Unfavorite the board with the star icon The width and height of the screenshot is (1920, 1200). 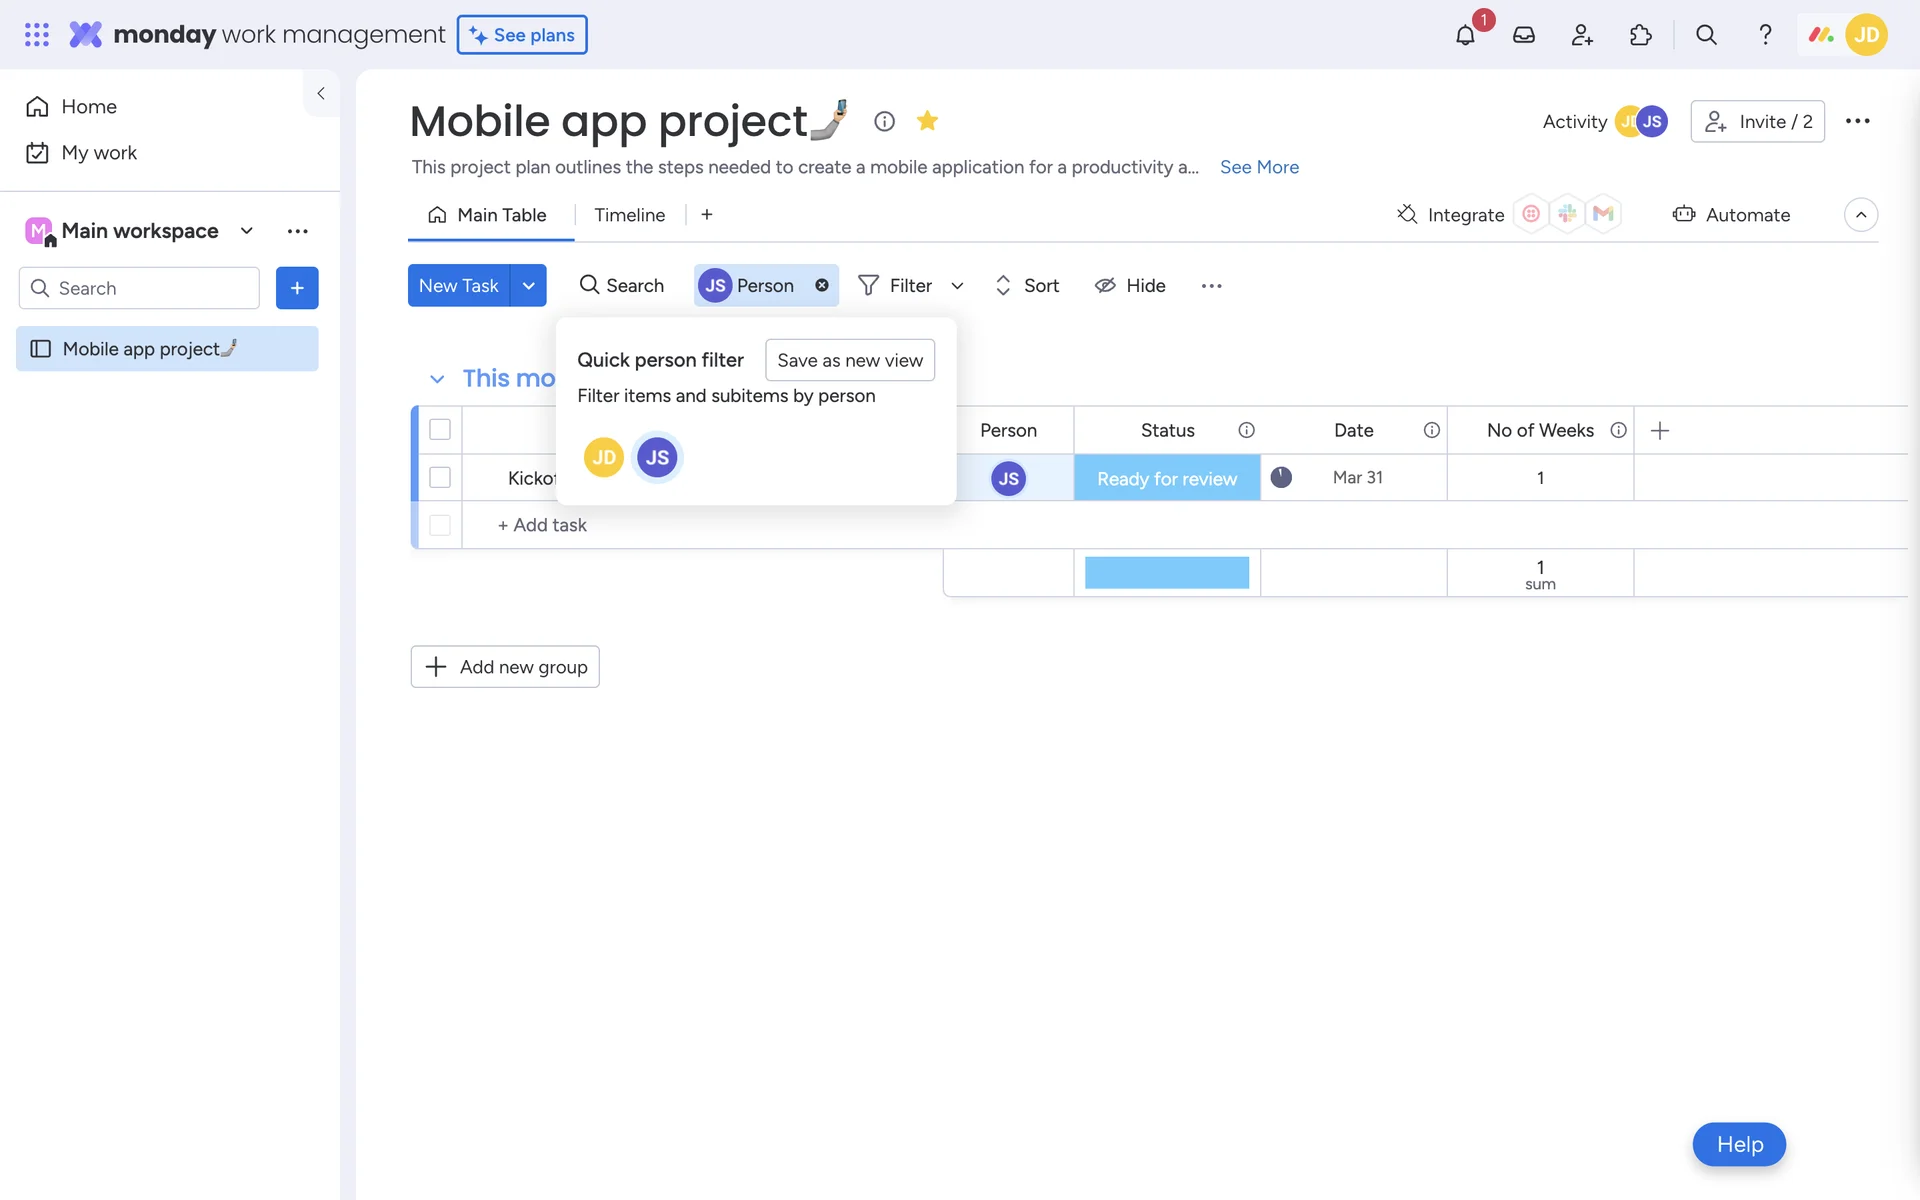(x=927, y=121)
